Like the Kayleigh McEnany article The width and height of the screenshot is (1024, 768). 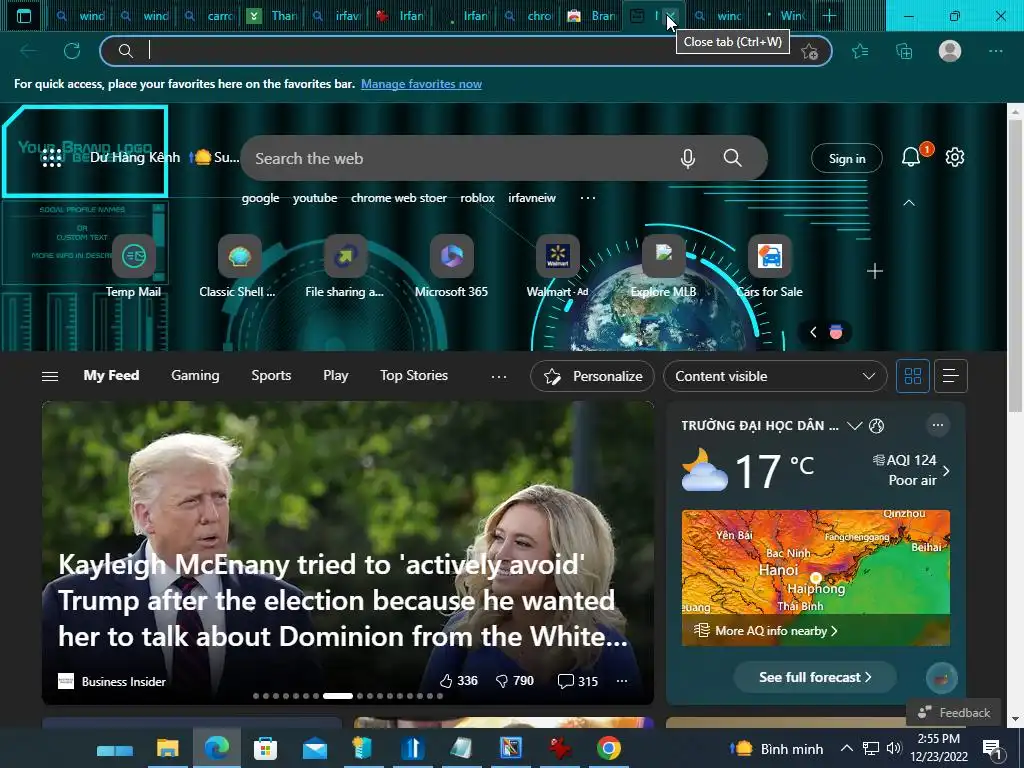tap(458, 681)
